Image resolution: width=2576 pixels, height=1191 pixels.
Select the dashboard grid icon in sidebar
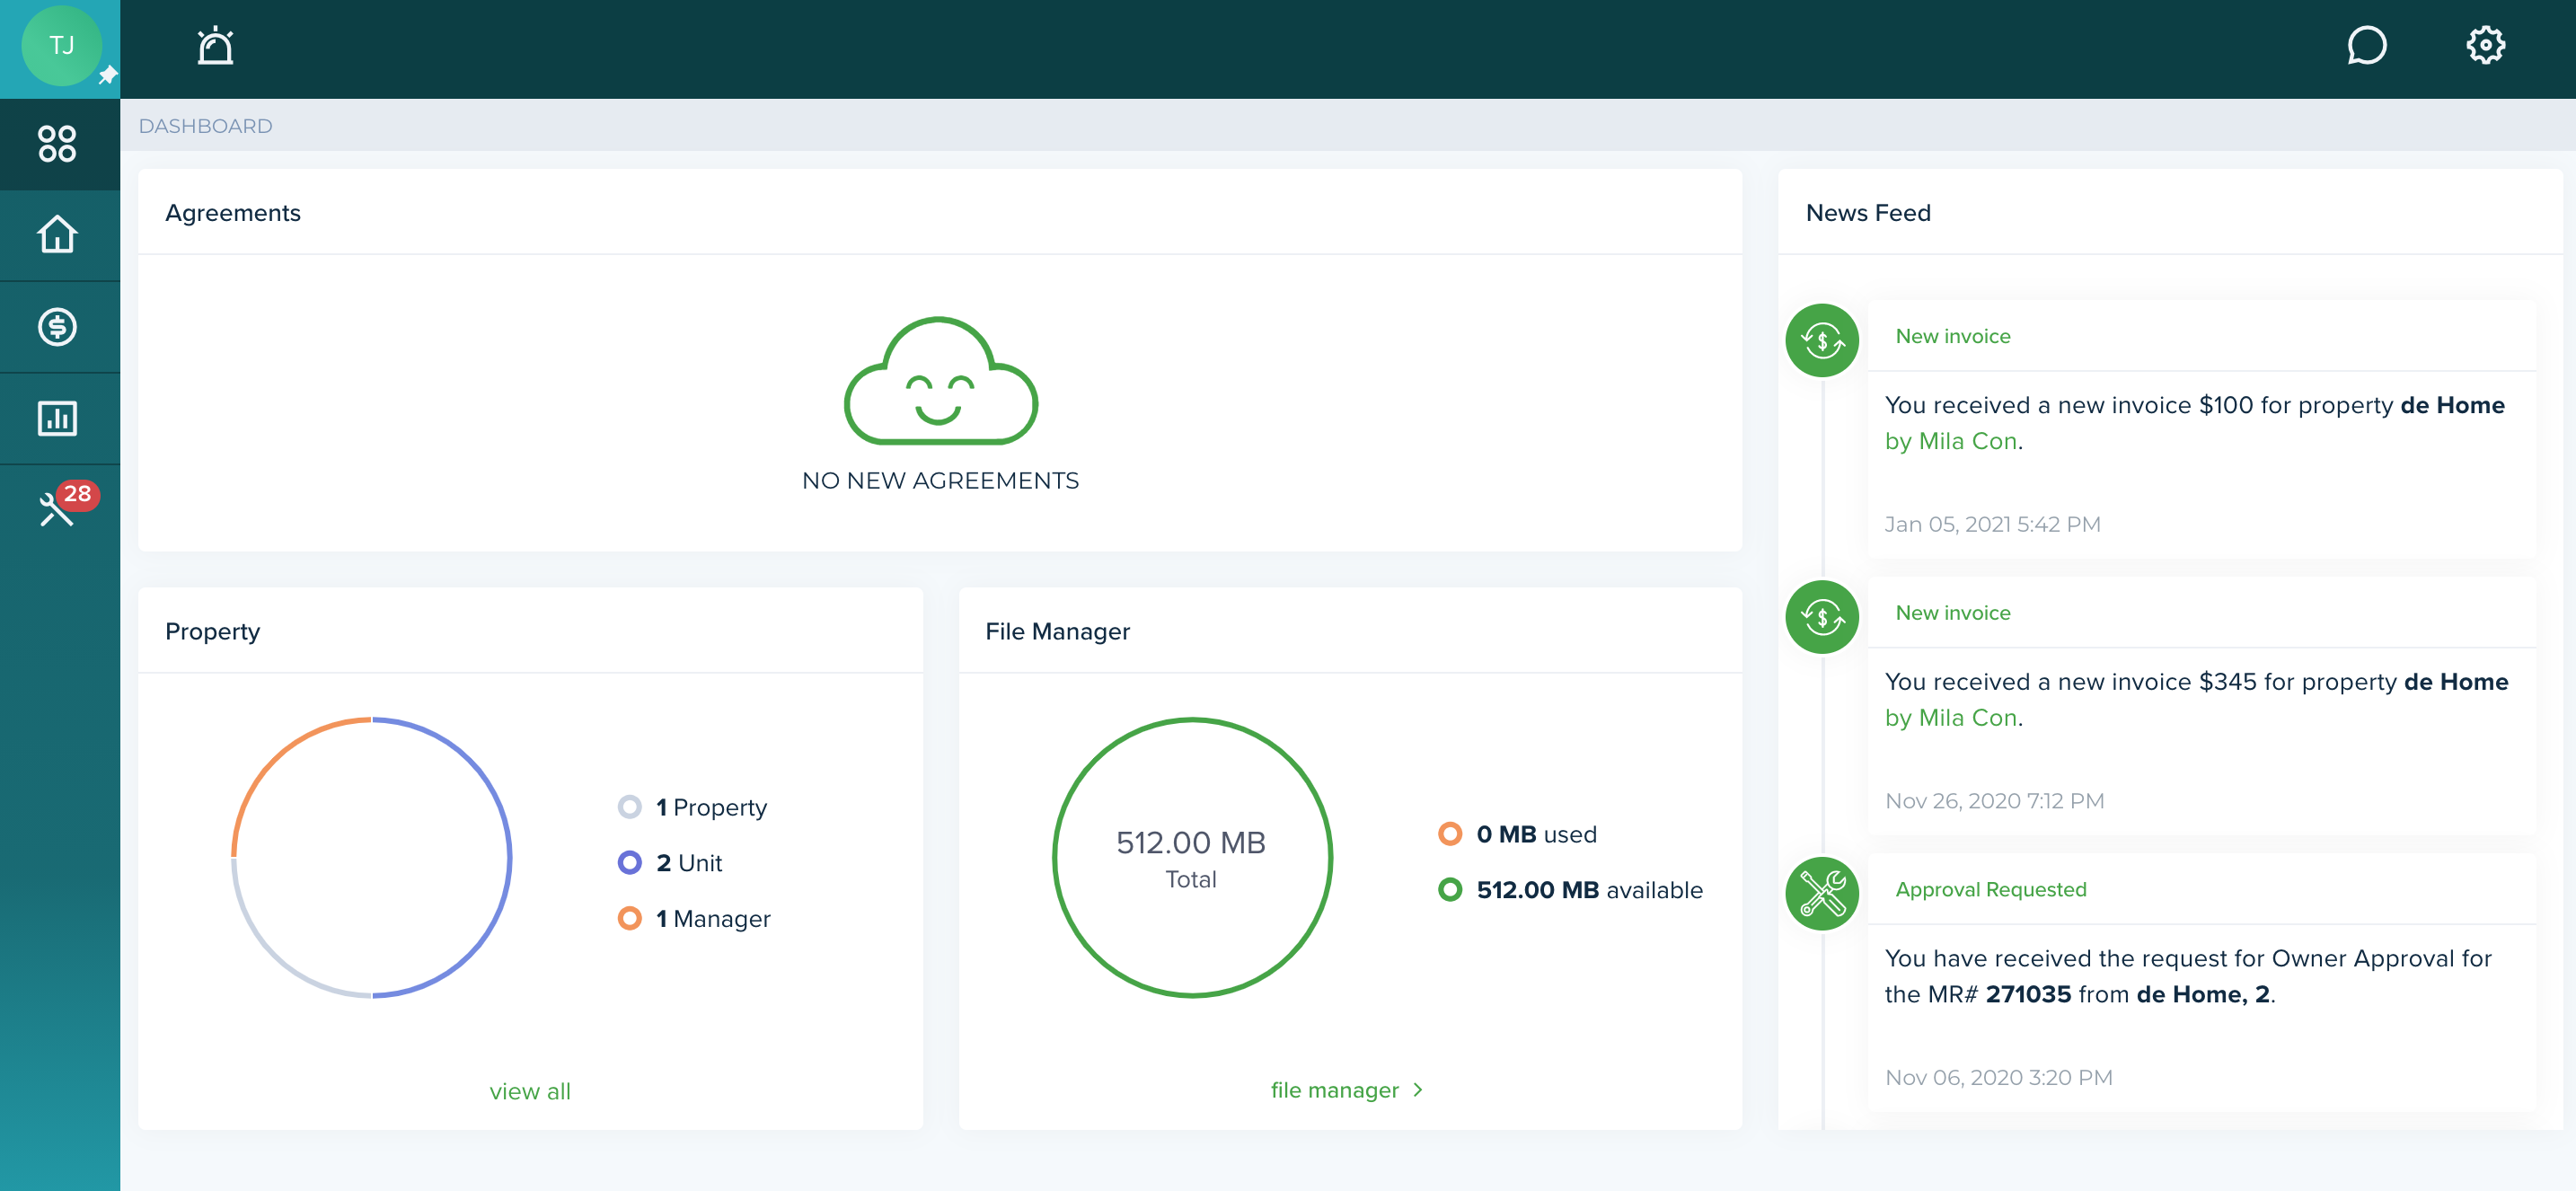pos(57,143)
